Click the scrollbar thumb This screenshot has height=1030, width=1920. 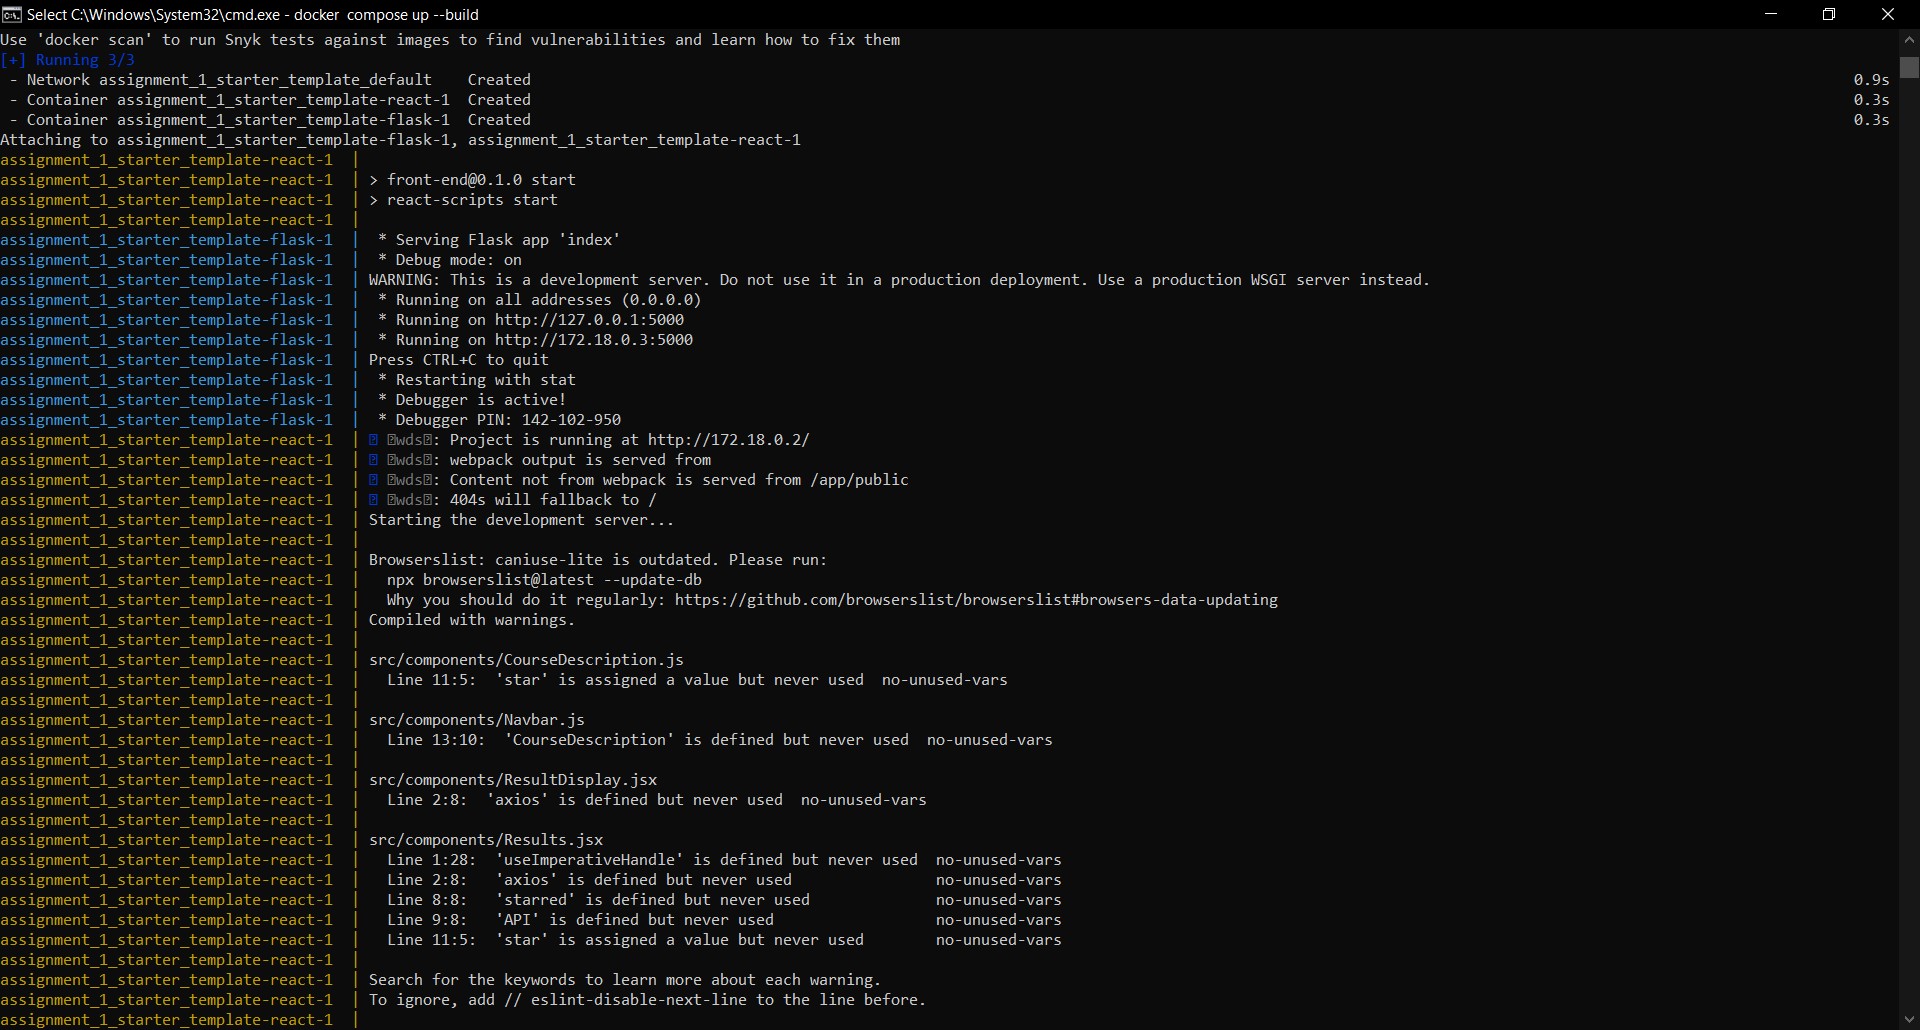1909,67
